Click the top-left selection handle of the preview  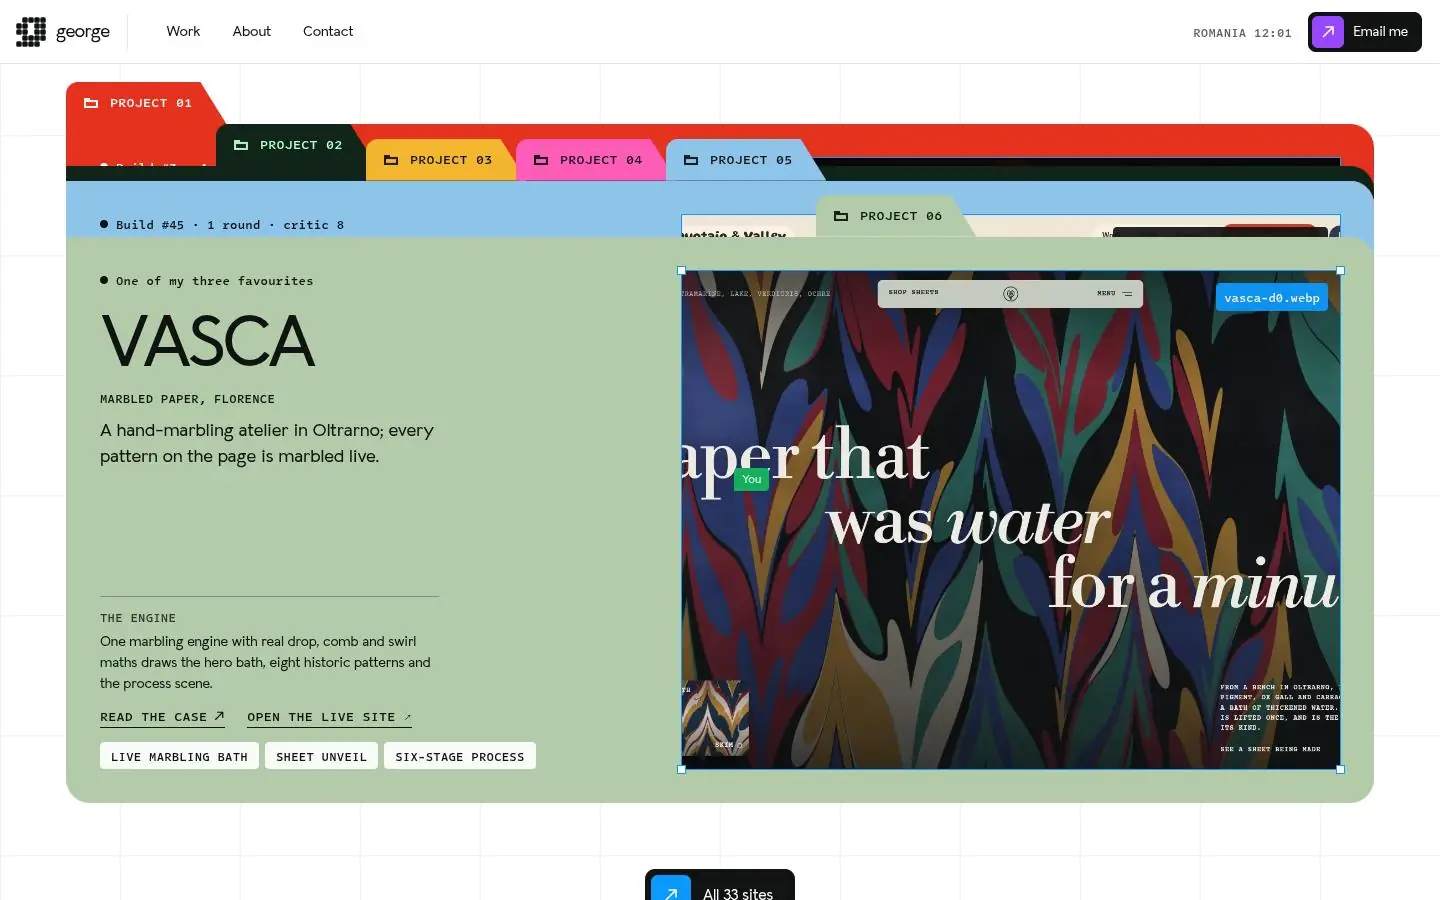tap(682, 271)
